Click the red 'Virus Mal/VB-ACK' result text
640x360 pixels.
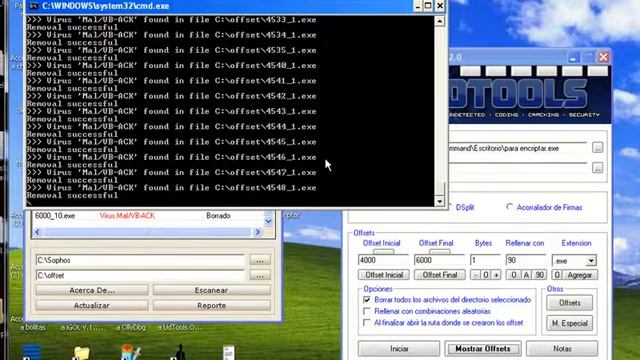tap(127, 216)
